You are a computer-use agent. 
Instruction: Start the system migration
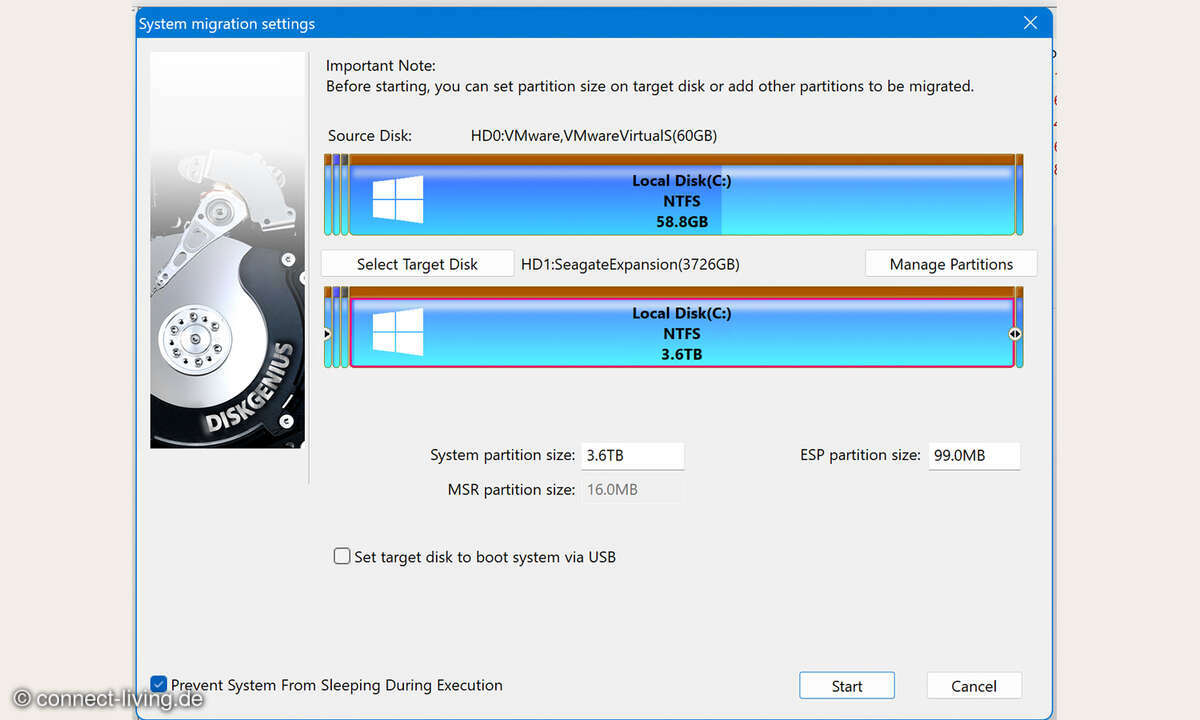[847, 686]
